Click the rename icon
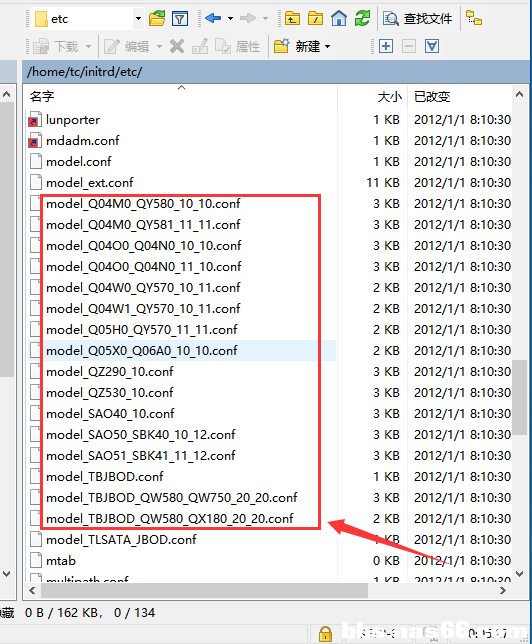Viewport: 532px width, 644px height. click(200, 46)
